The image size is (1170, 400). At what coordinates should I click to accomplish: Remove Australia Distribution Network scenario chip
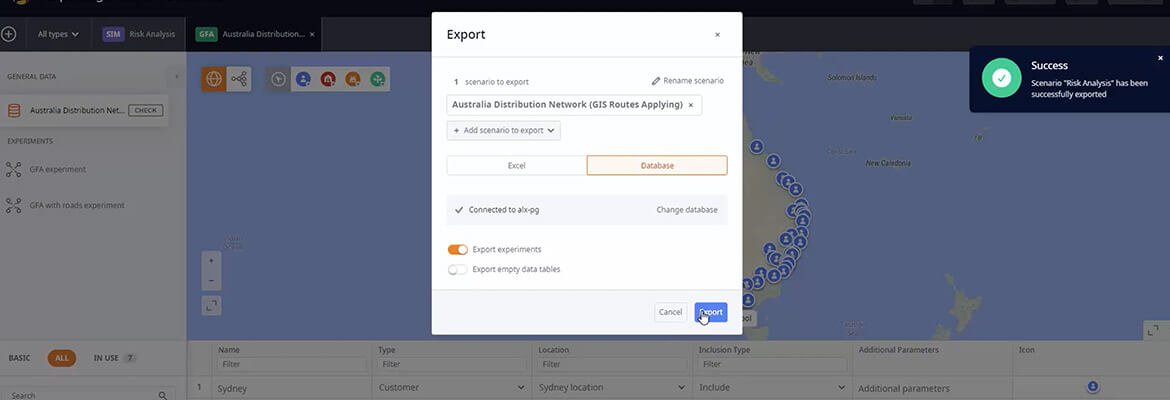690,104
